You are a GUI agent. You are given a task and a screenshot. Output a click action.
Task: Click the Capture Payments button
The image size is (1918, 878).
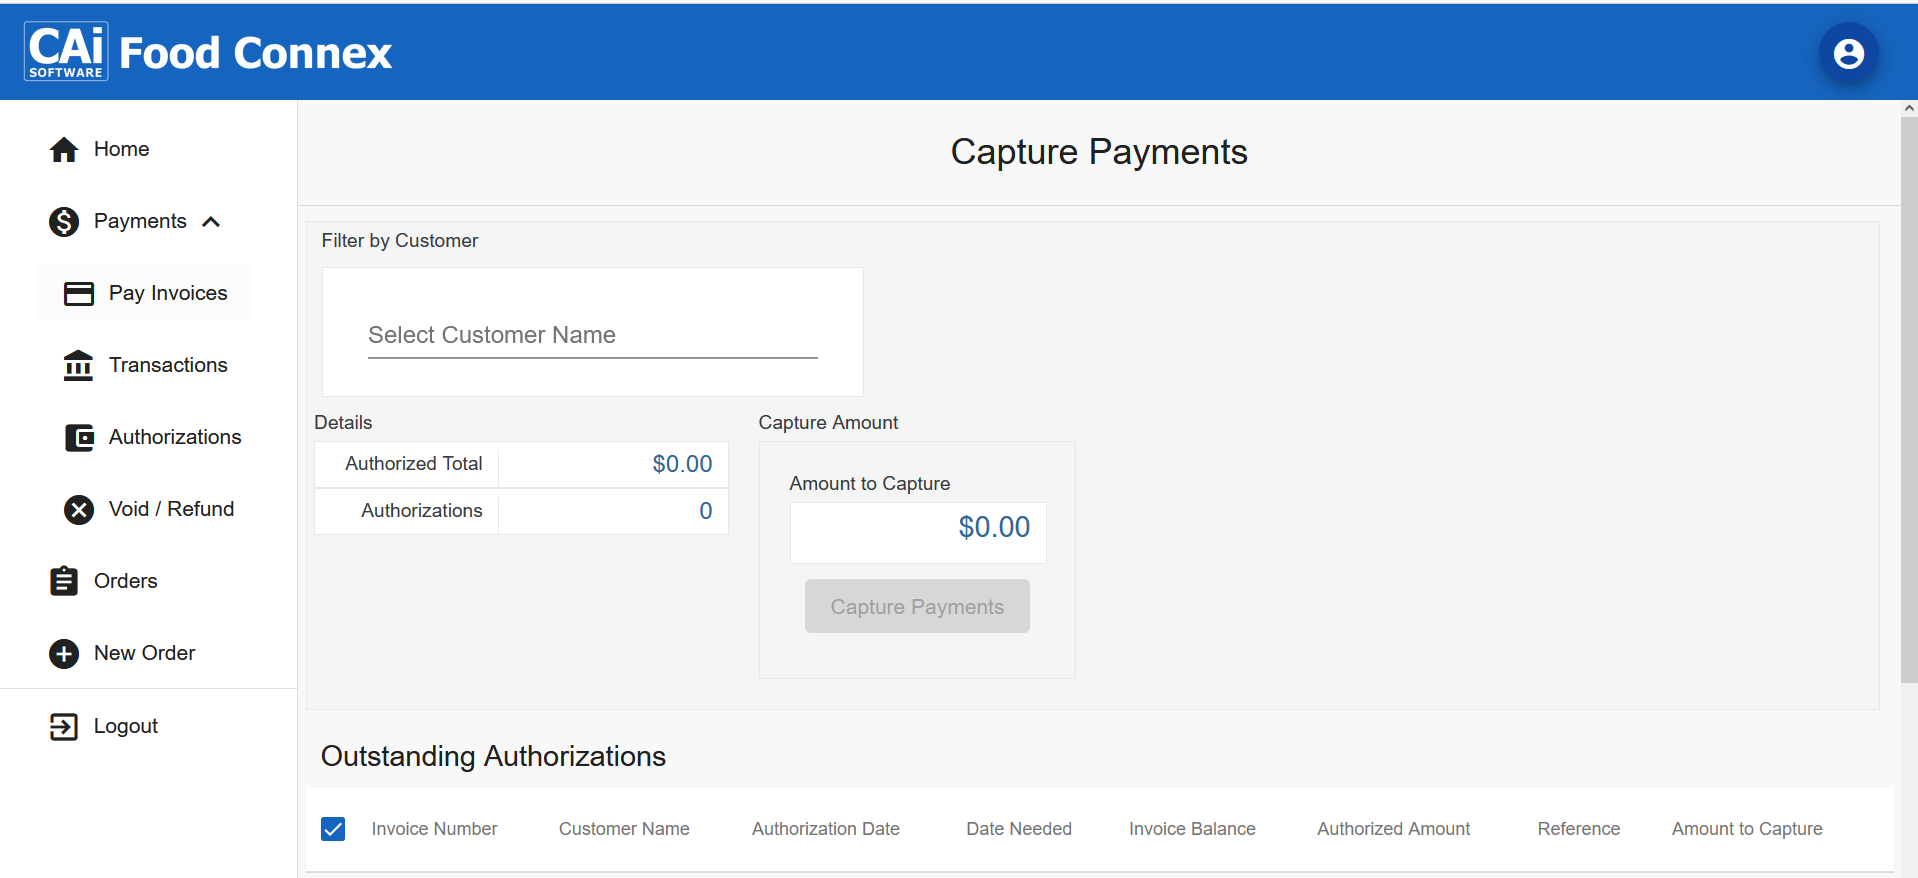click(x=917, y=606)
